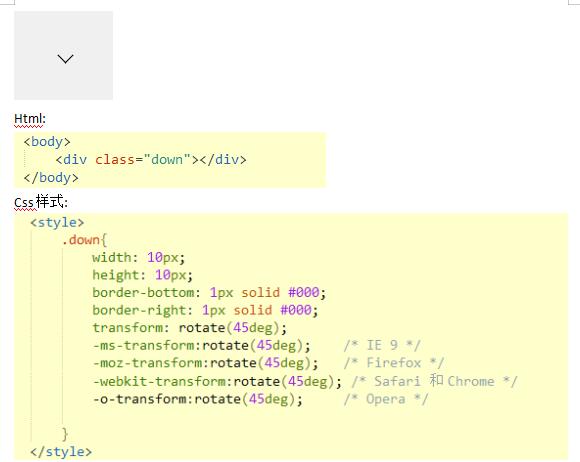Click the -o-transform property line
Viewport: 580px width, 462px height.
click(x=198, y=399)
